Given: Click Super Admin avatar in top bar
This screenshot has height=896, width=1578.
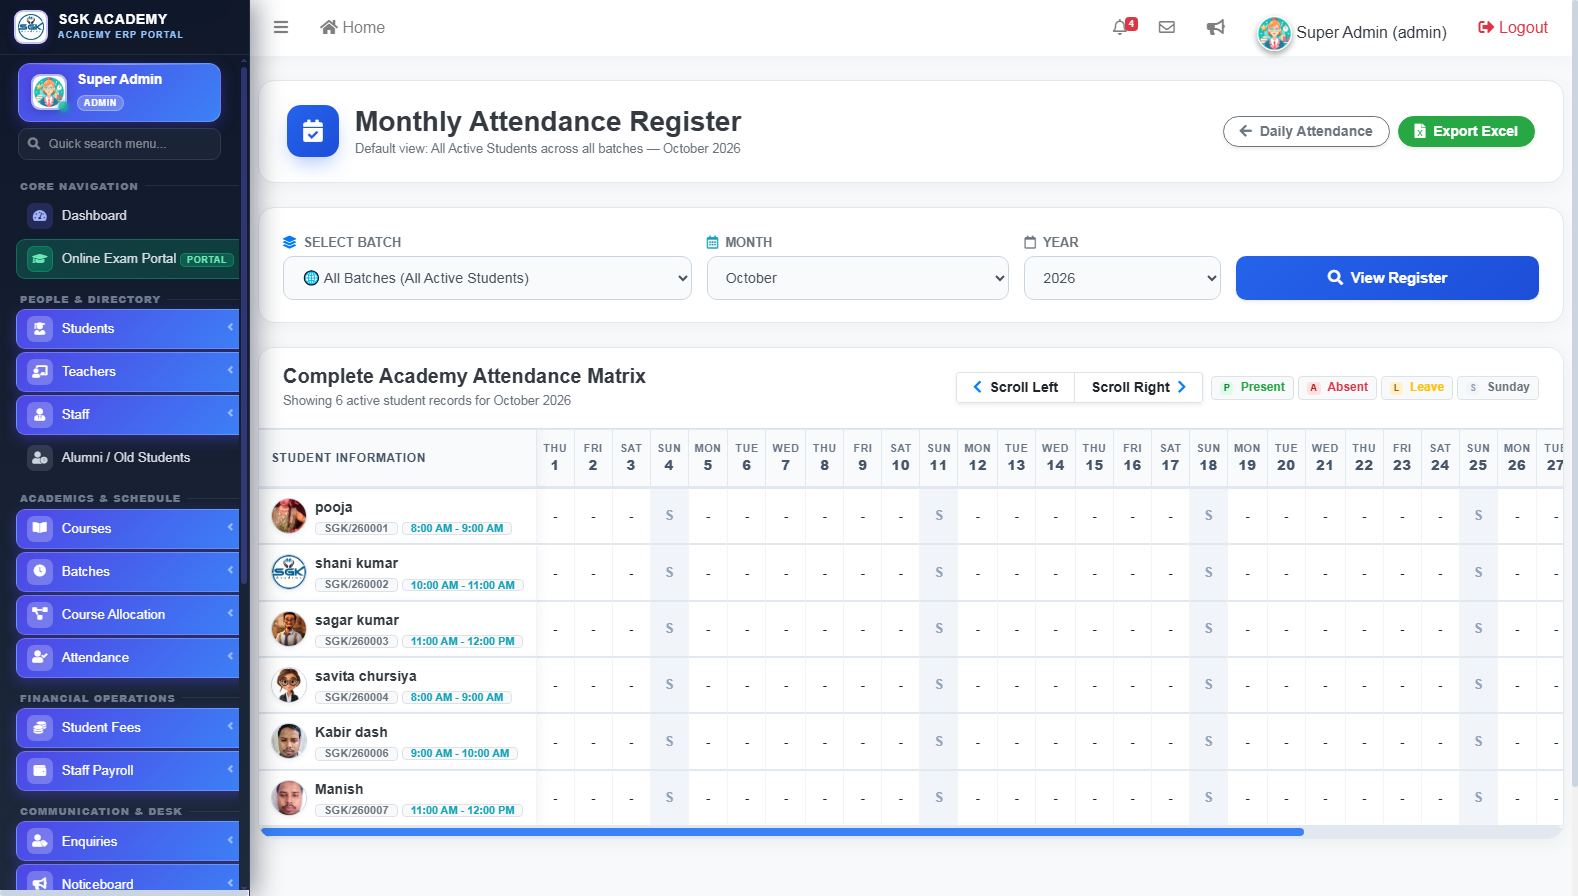Looking at the screenshot, I should (1274, 33).
